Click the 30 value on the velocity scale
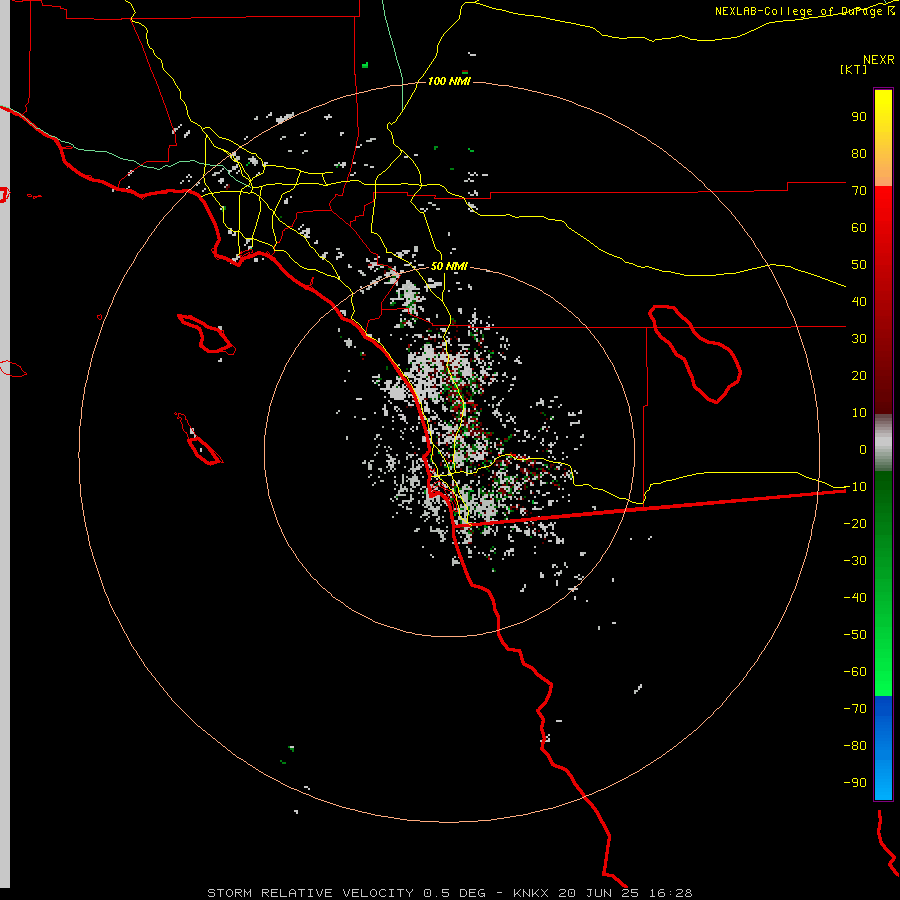The width and height of the screenshot is (900, 900). click(859, 339)
